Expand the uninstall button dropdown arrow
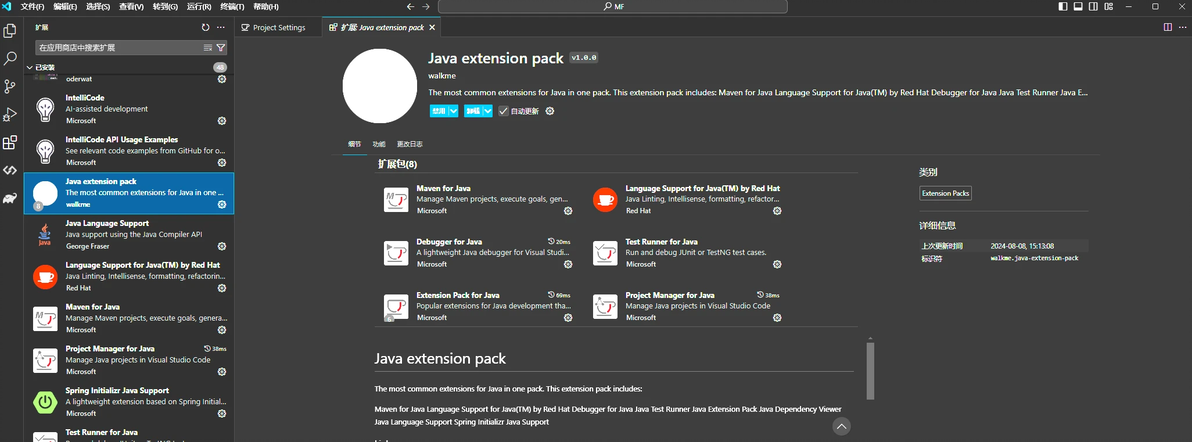 click(487, 111)
